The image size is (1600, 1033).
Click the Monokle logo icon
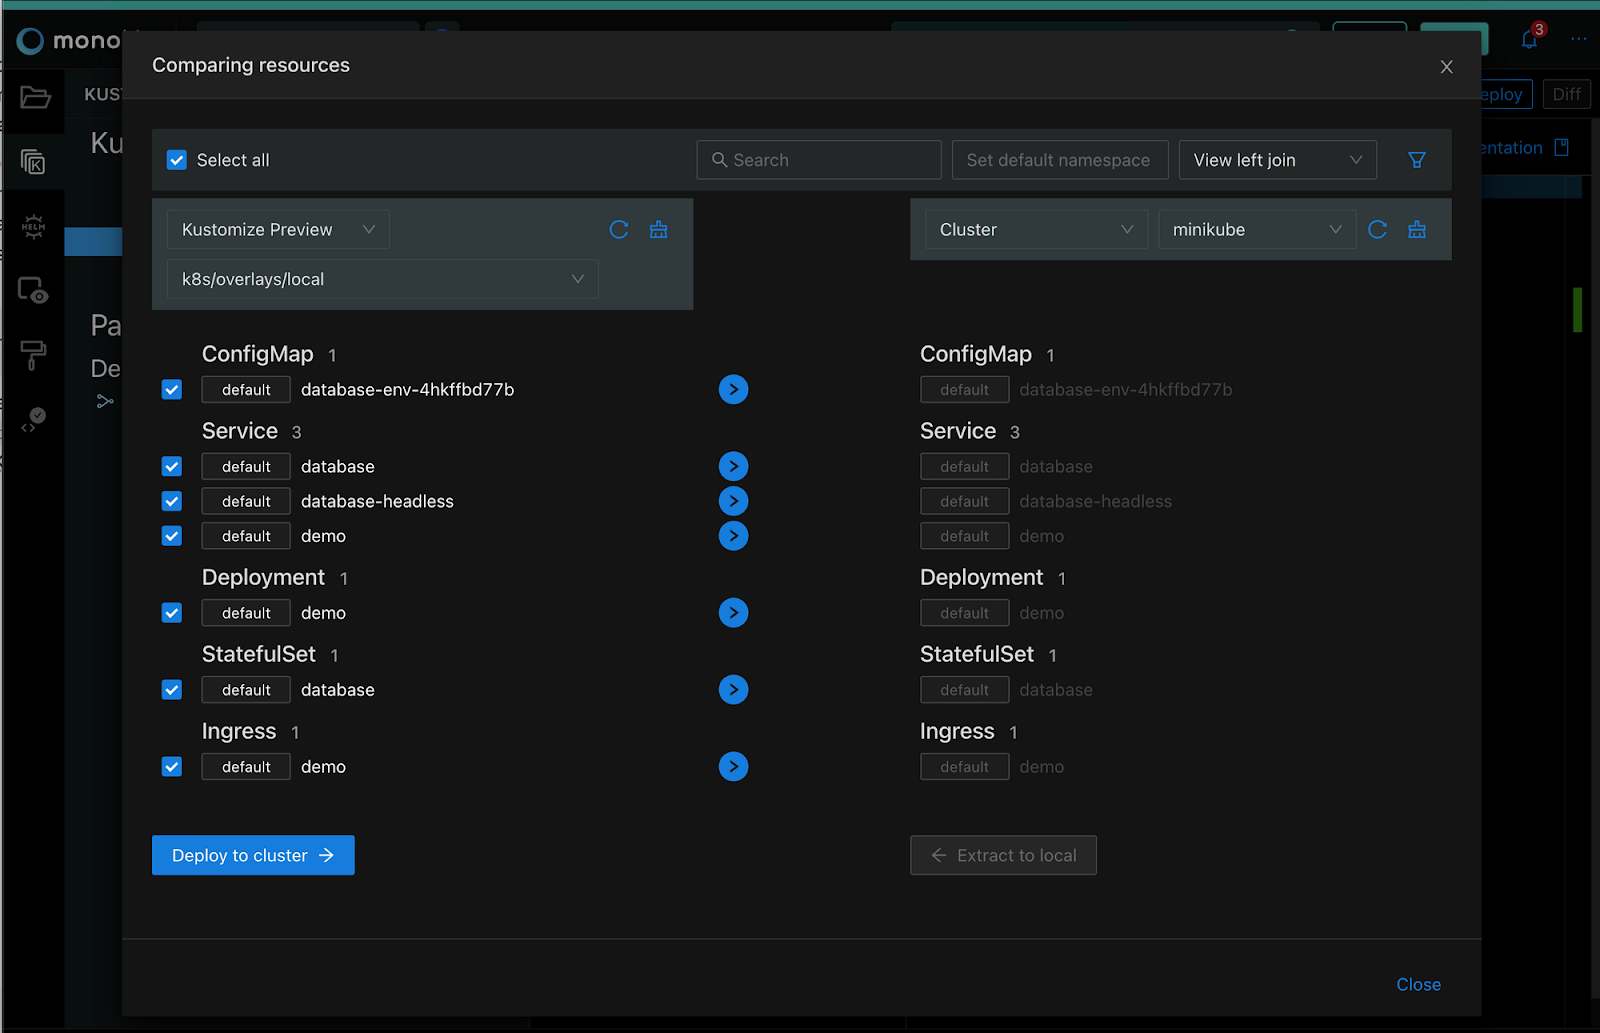[x=31, y=40]
